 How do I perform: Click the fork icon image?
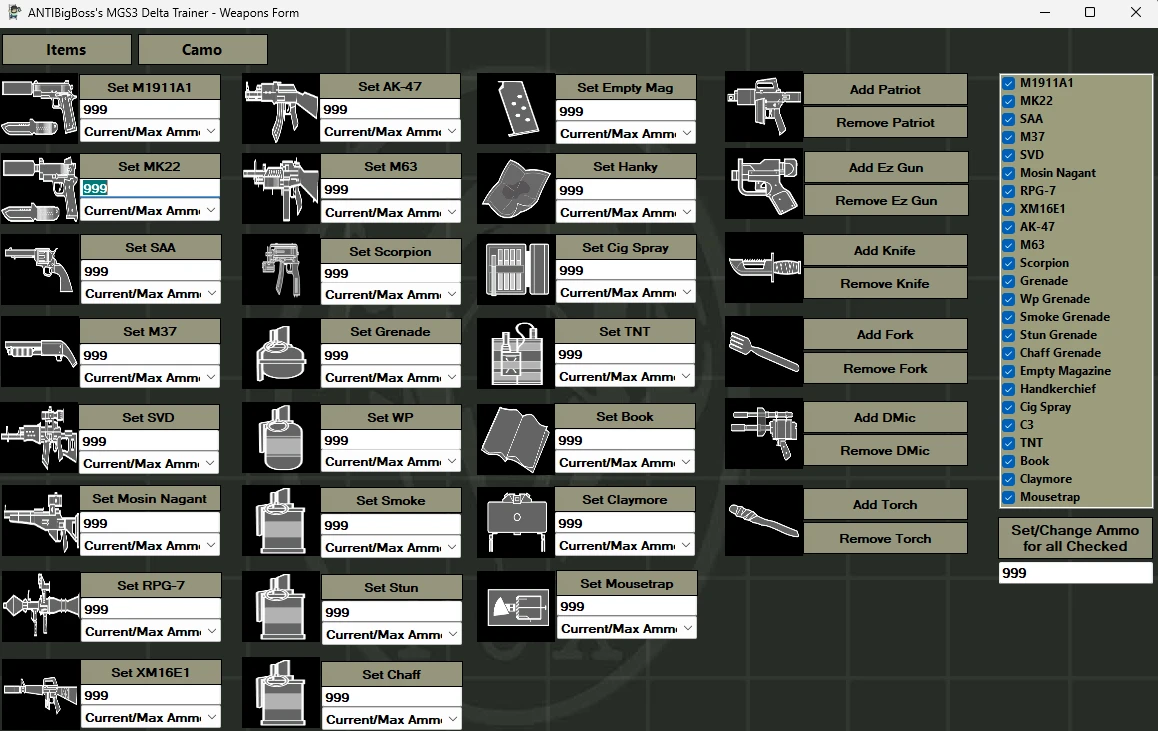(764, 351)
